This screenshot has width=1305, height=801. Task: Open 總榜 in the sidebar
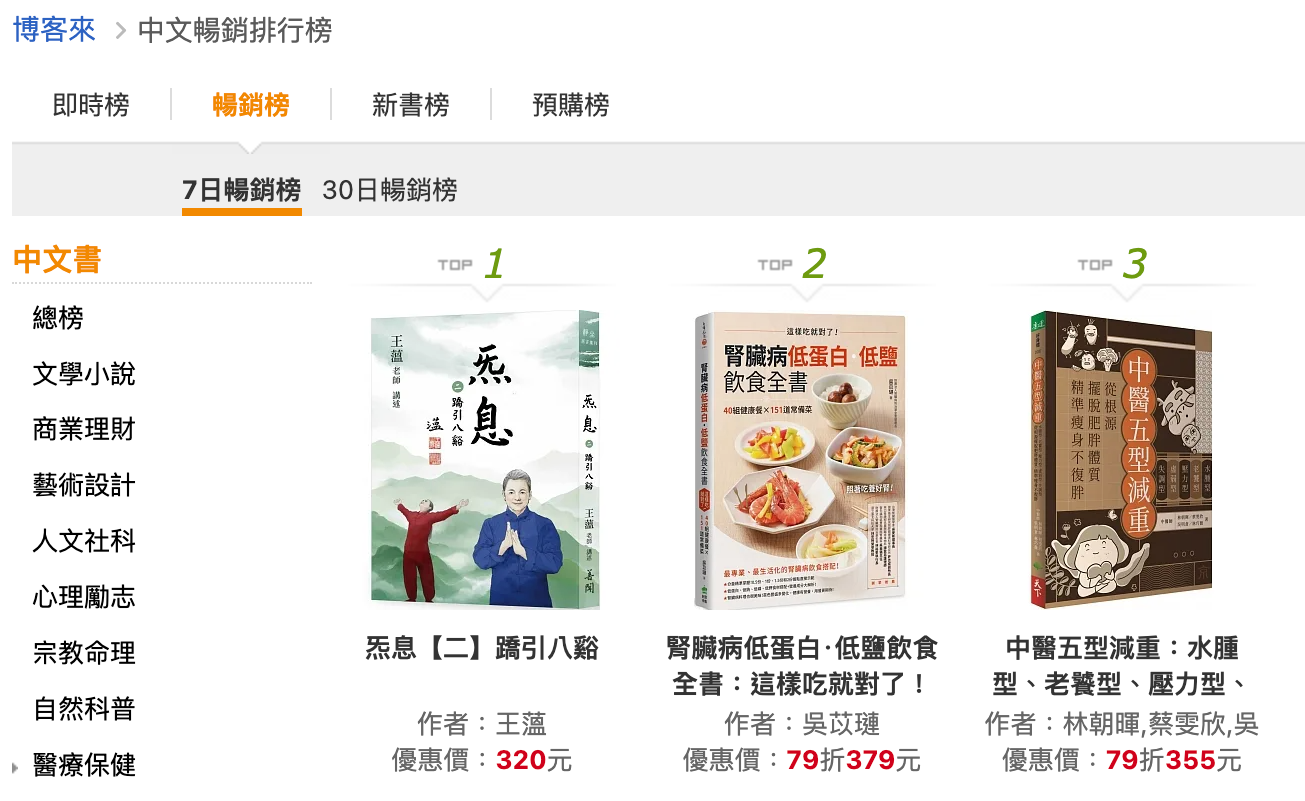[x=58, y=319]
